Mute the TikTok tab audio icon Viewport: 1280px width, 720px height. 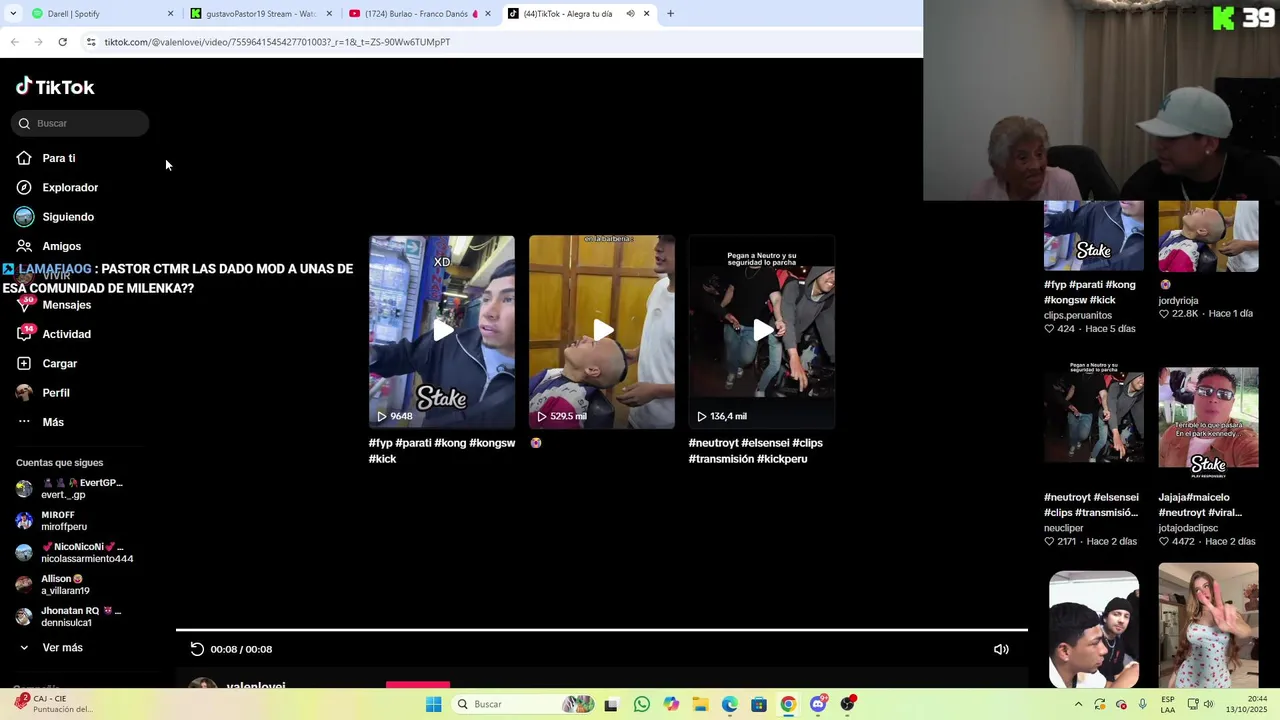click(x=630, y=14)
